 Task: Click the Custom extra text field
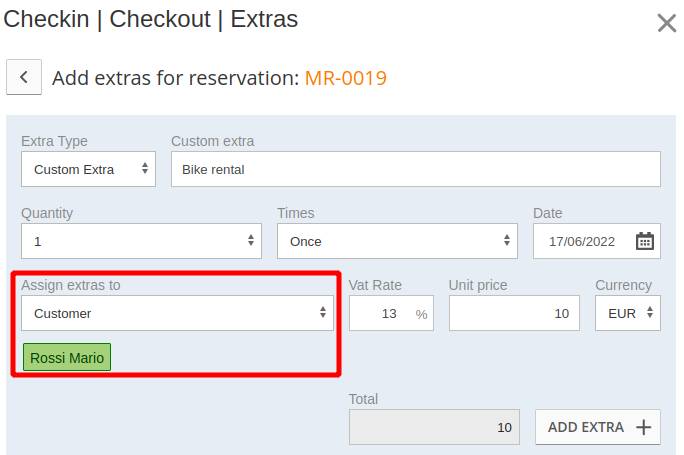415,169
